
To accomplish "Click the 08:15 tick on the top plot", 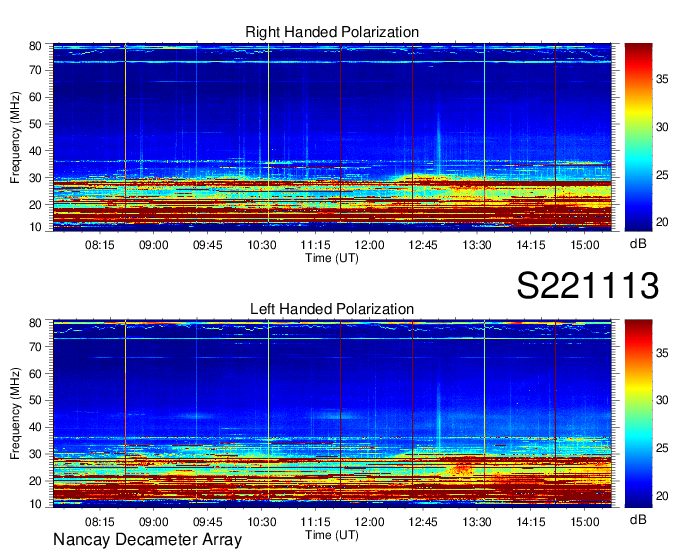I will click(100, 245).
